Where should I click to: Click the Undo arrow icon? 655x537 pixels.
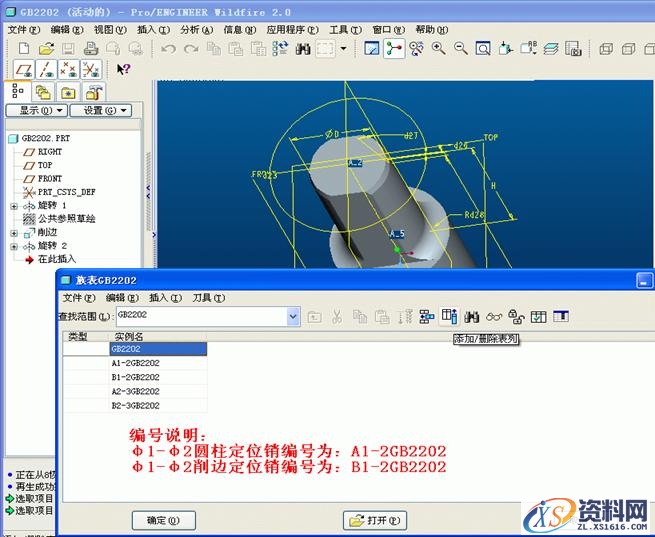click(168, 49)
